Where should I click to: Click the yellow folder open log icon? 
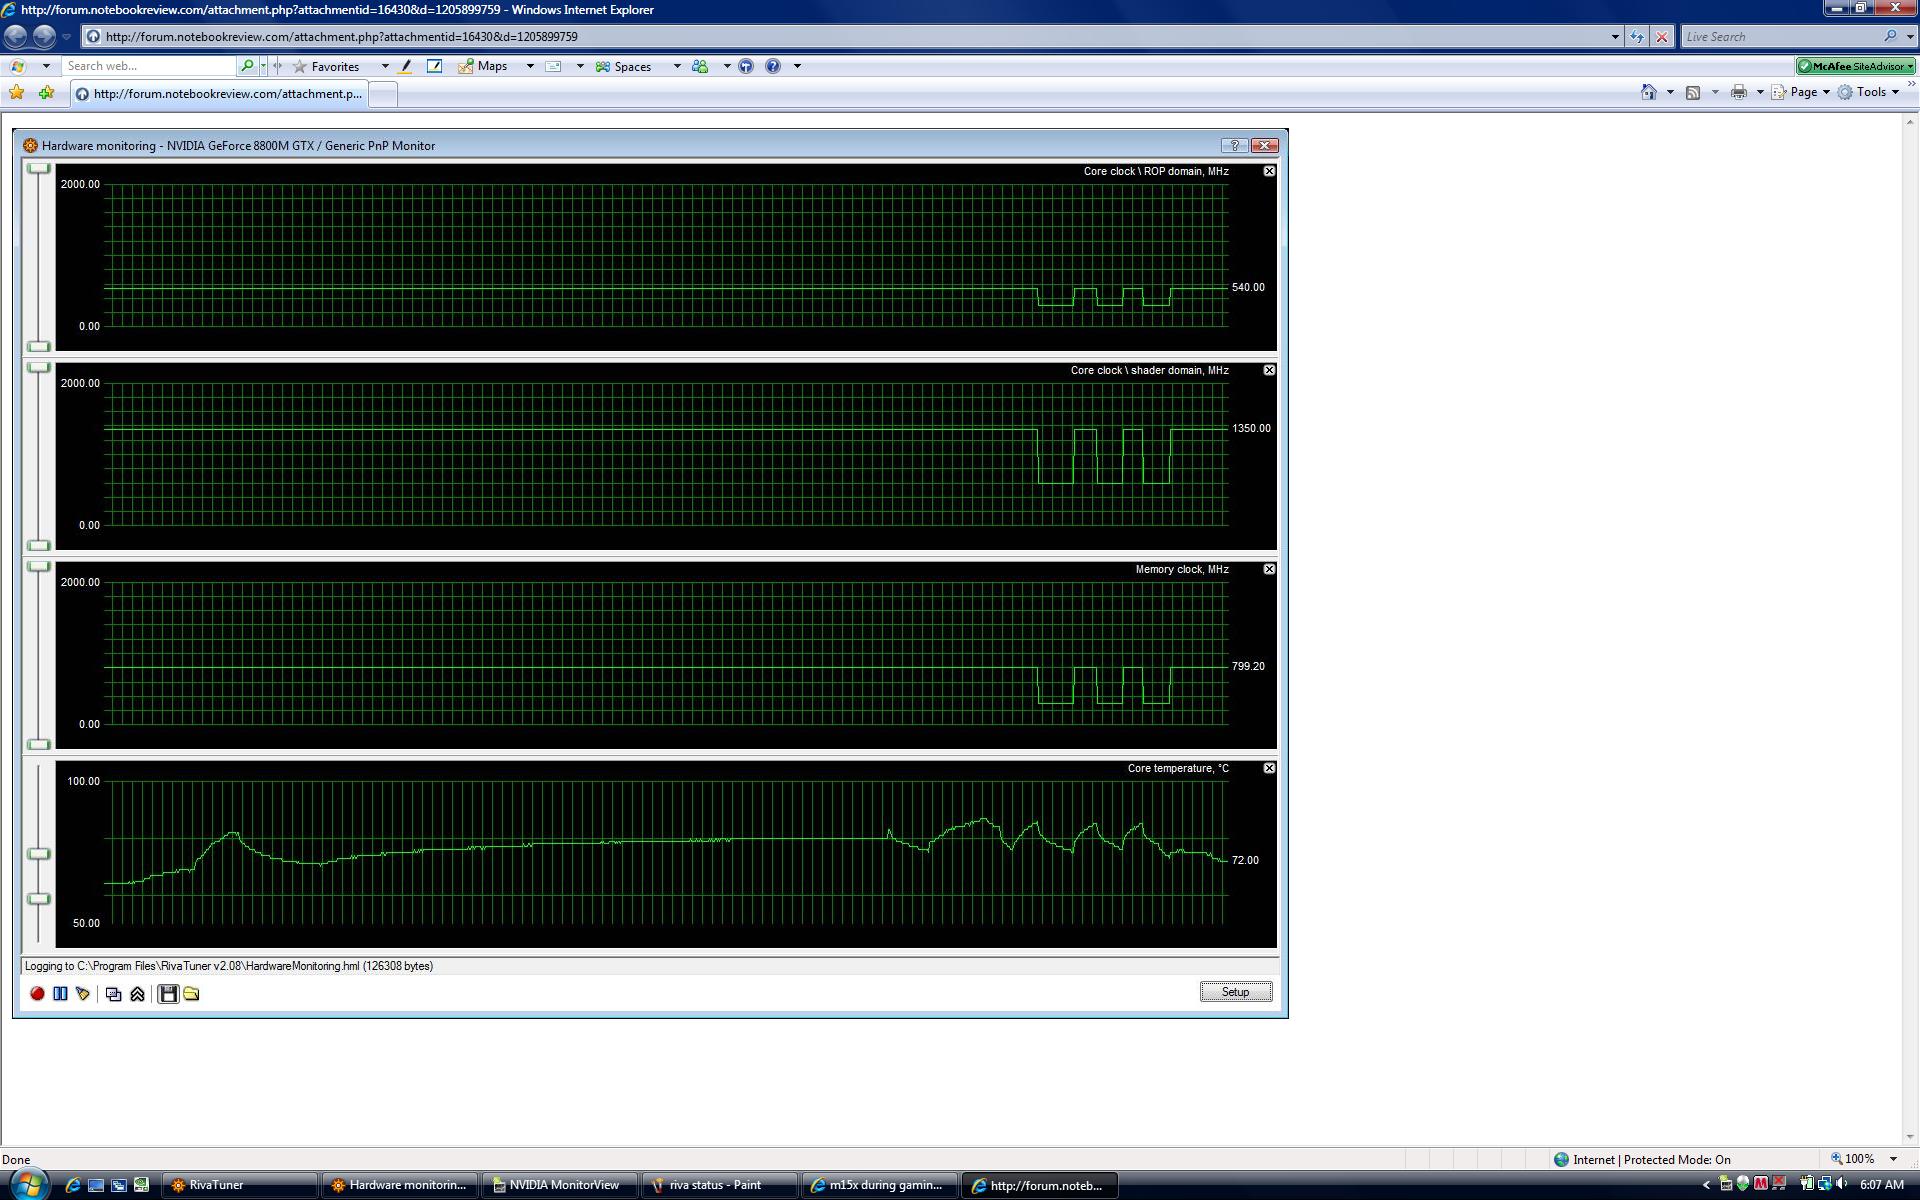coord(191,993)
